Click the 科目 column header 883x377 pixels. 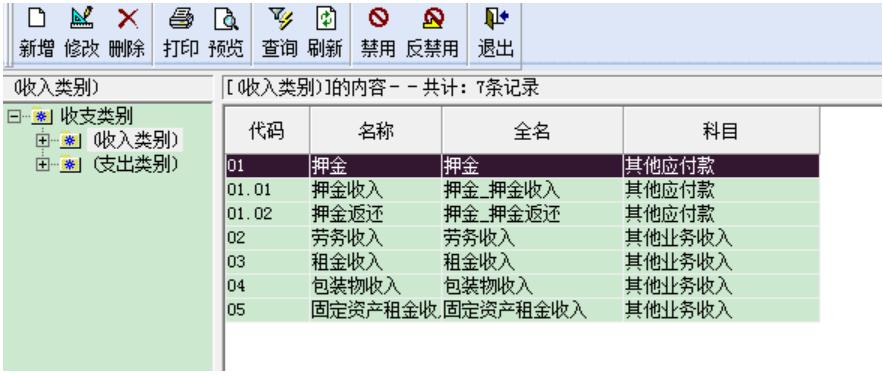pyautogui.click(x=721, y=131)
